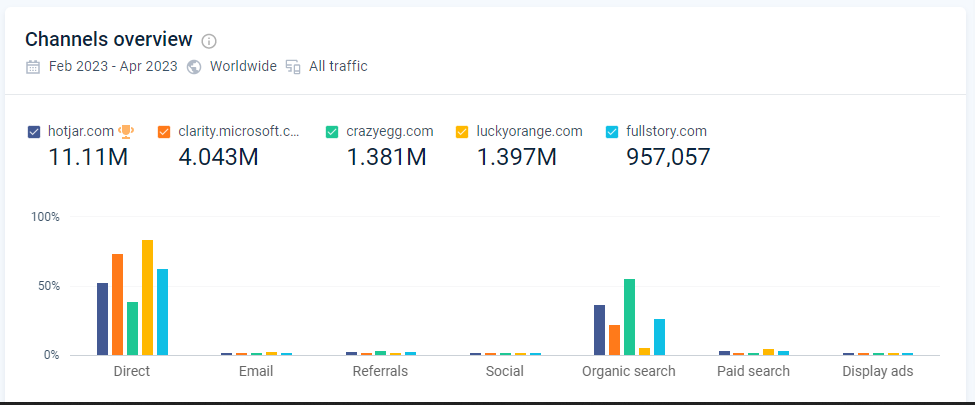The image size is (975, 405).
Task: Click the All traffic label
Action: coord(338,67)
